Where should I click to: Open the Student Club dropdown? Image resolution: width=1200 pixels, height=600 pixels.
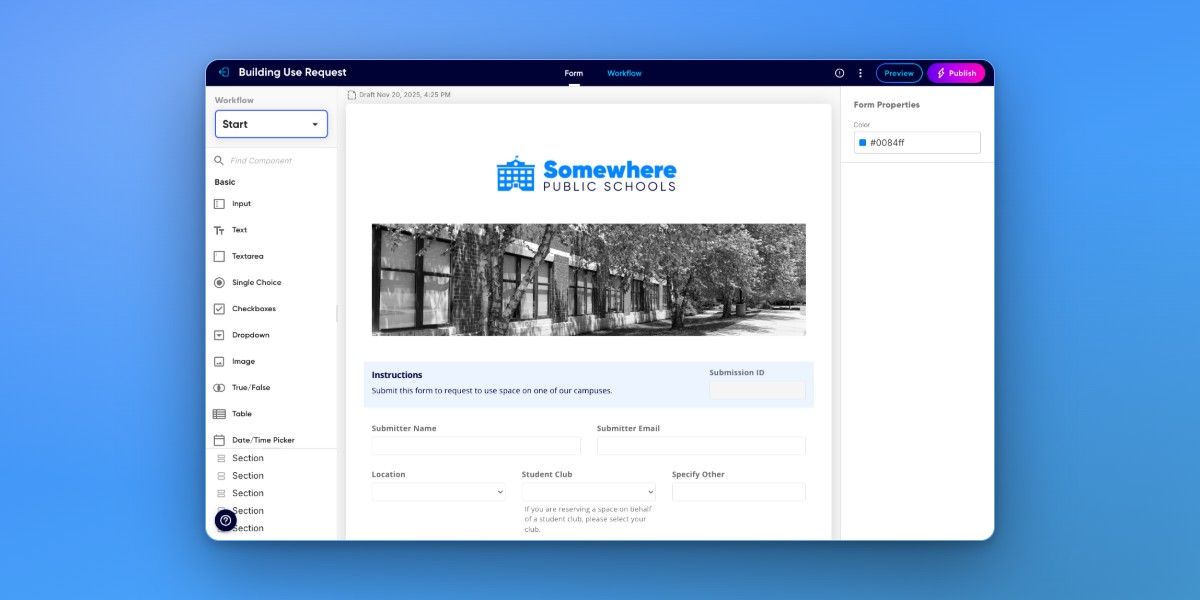[588, 492]
